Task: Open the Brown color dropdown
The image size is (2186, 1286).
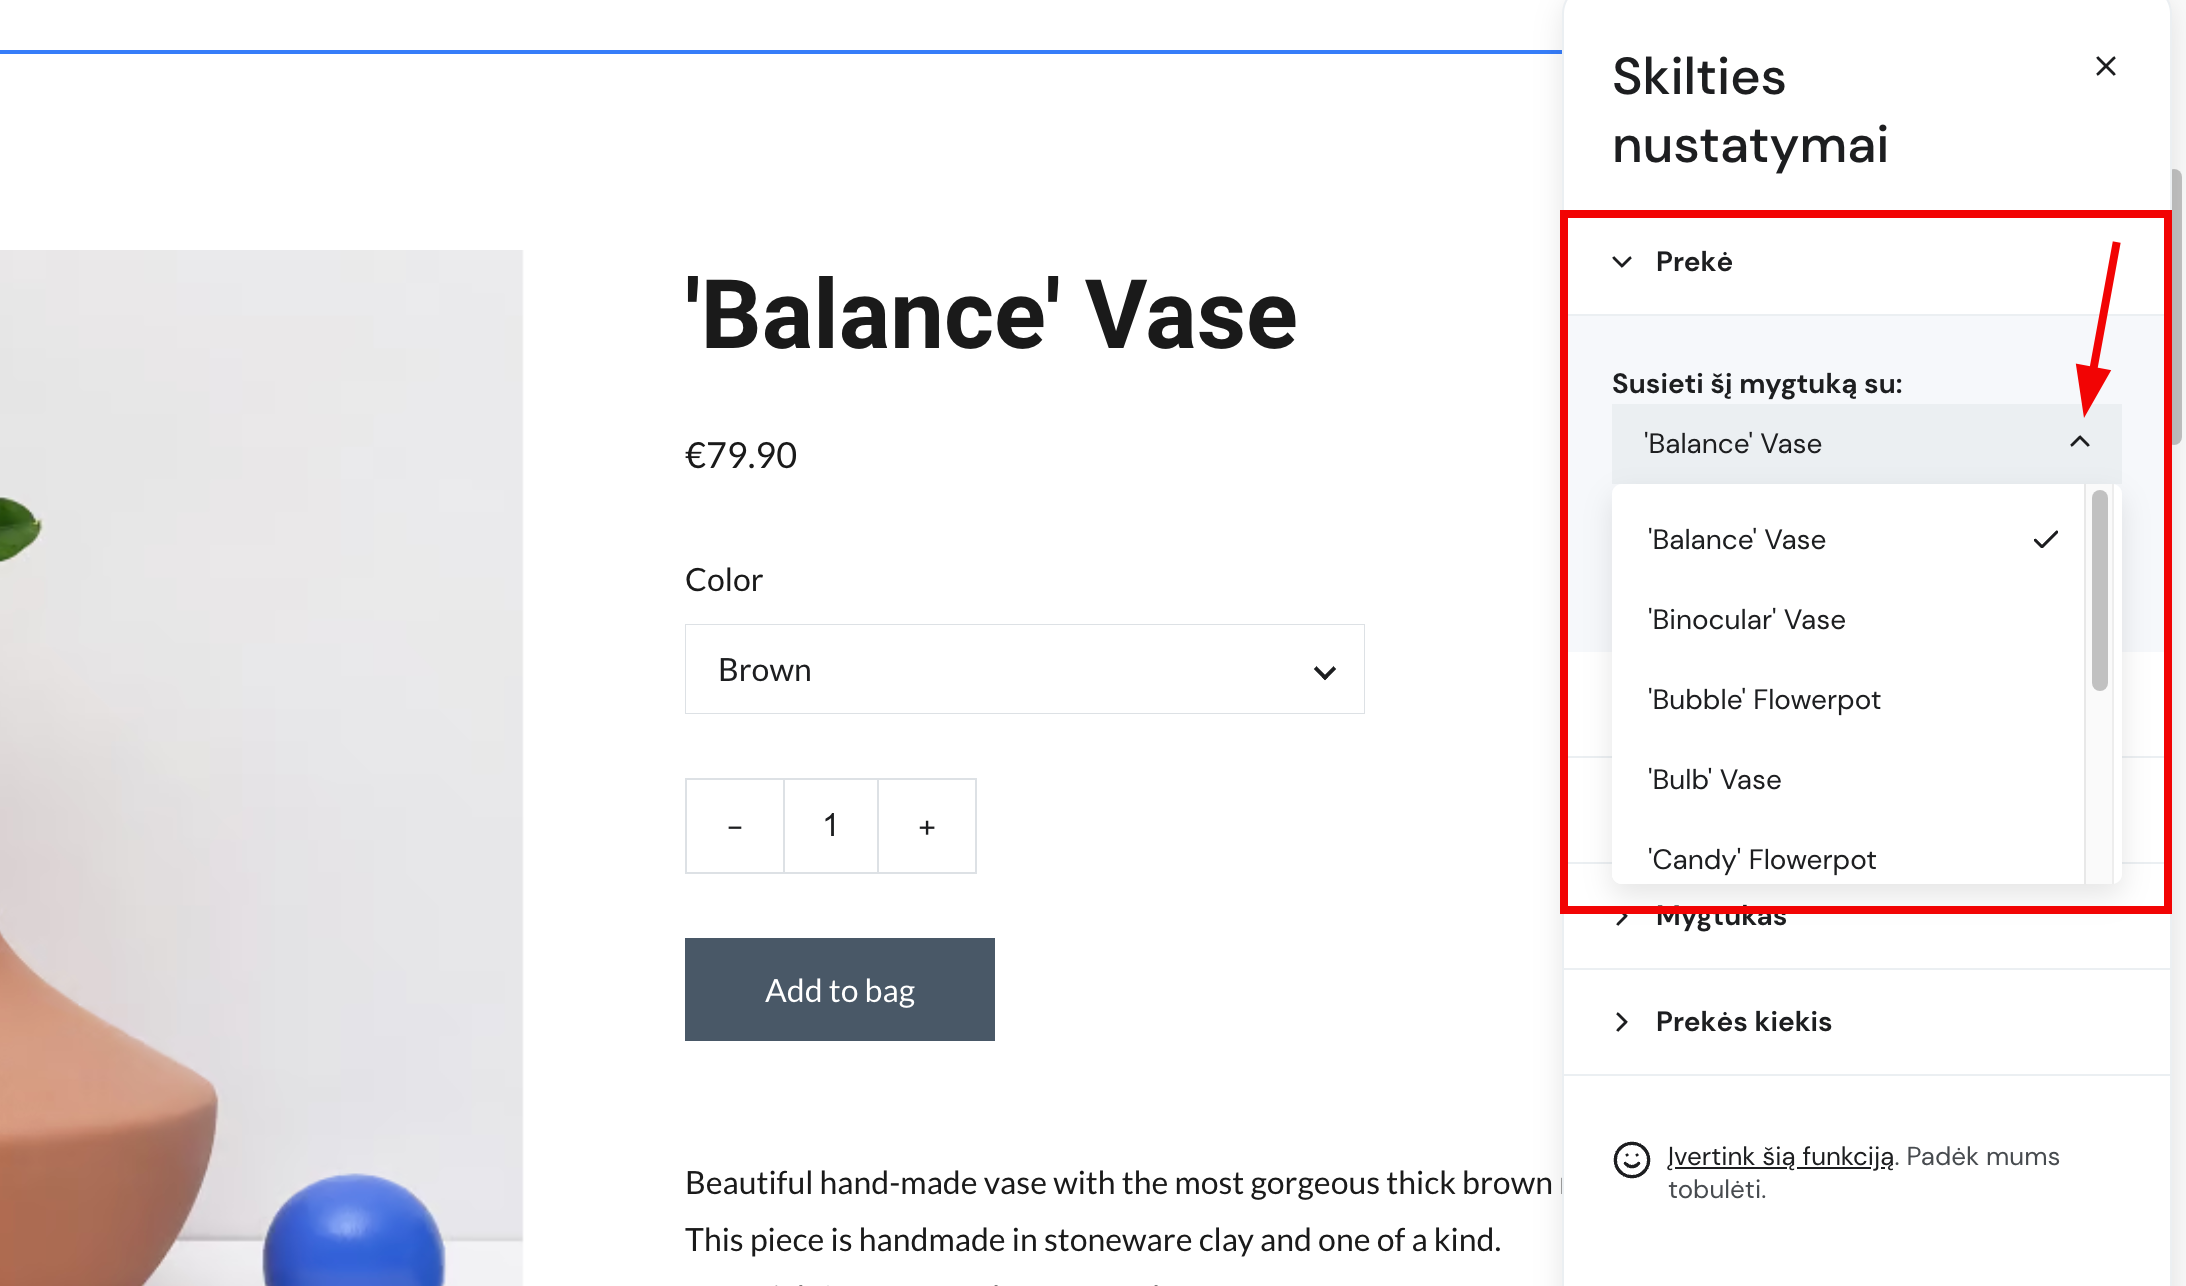Action: 1024,670
